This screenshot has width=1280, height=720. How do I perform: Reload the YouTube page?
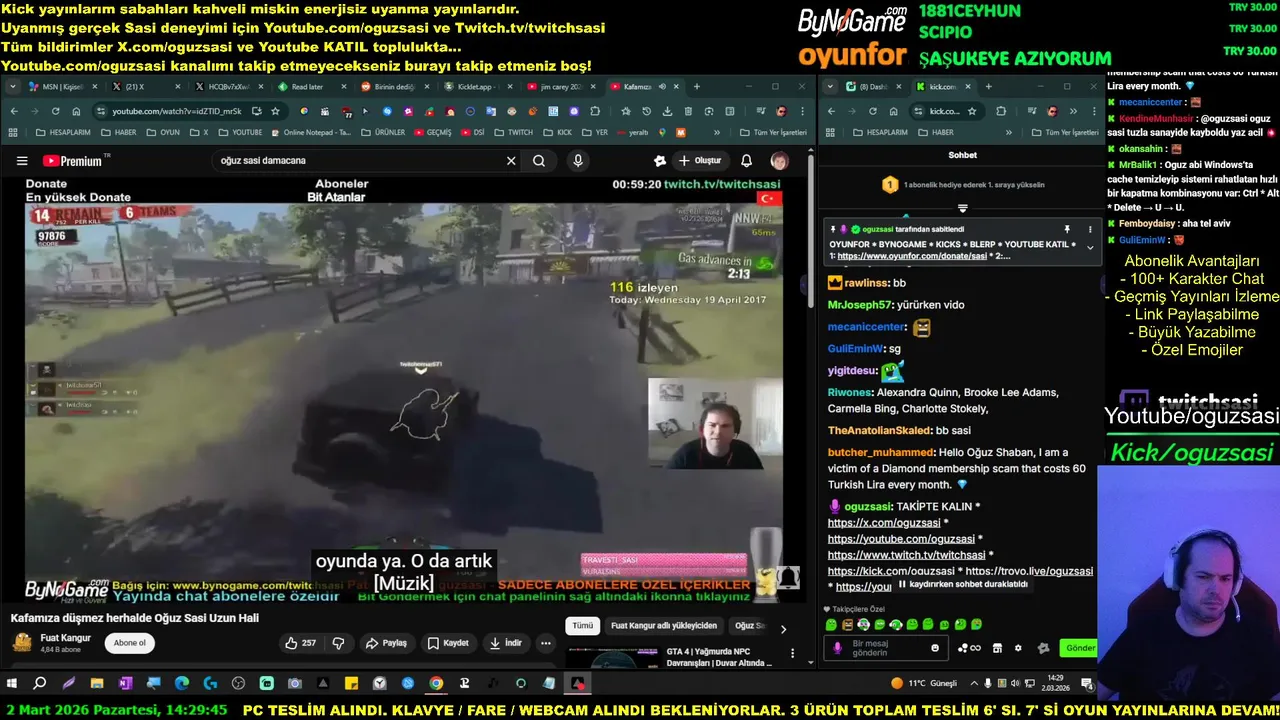coord(55,111)
